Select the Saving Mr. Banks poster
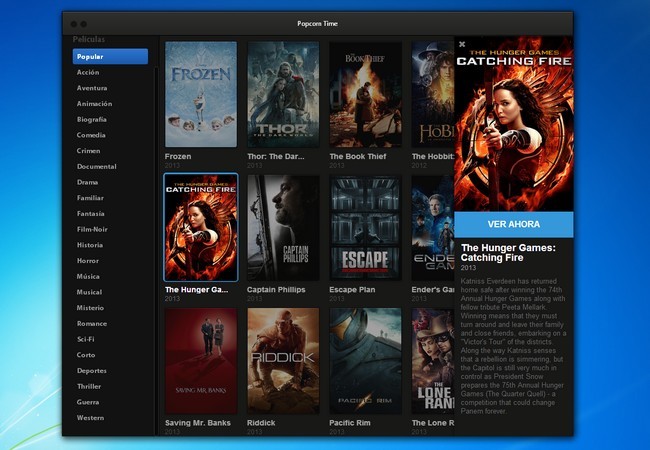The image size is (650, 450). click(x=201, y=361)
